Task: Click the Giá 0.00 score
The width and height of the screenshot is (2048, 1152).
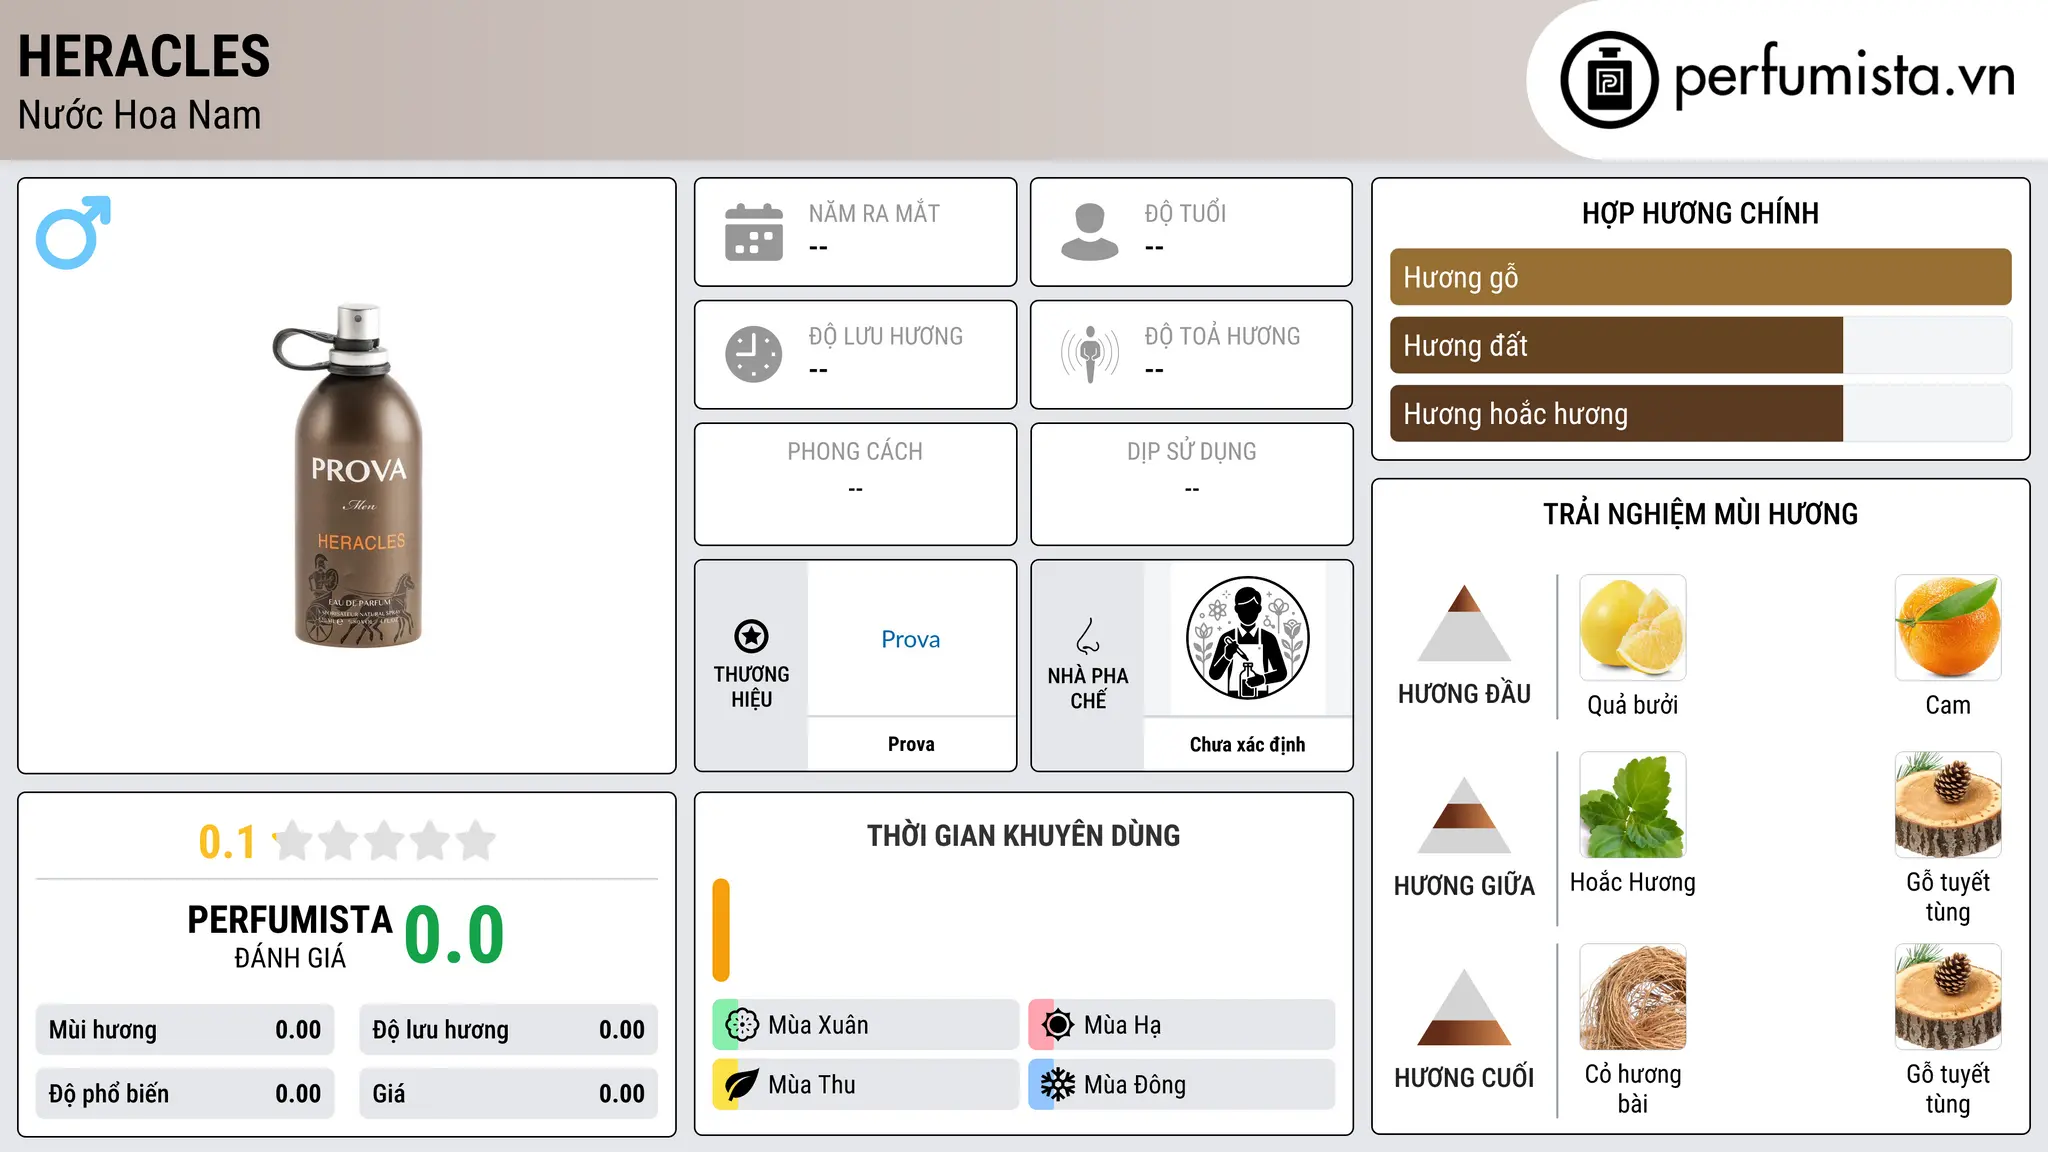Action: 509,1094
